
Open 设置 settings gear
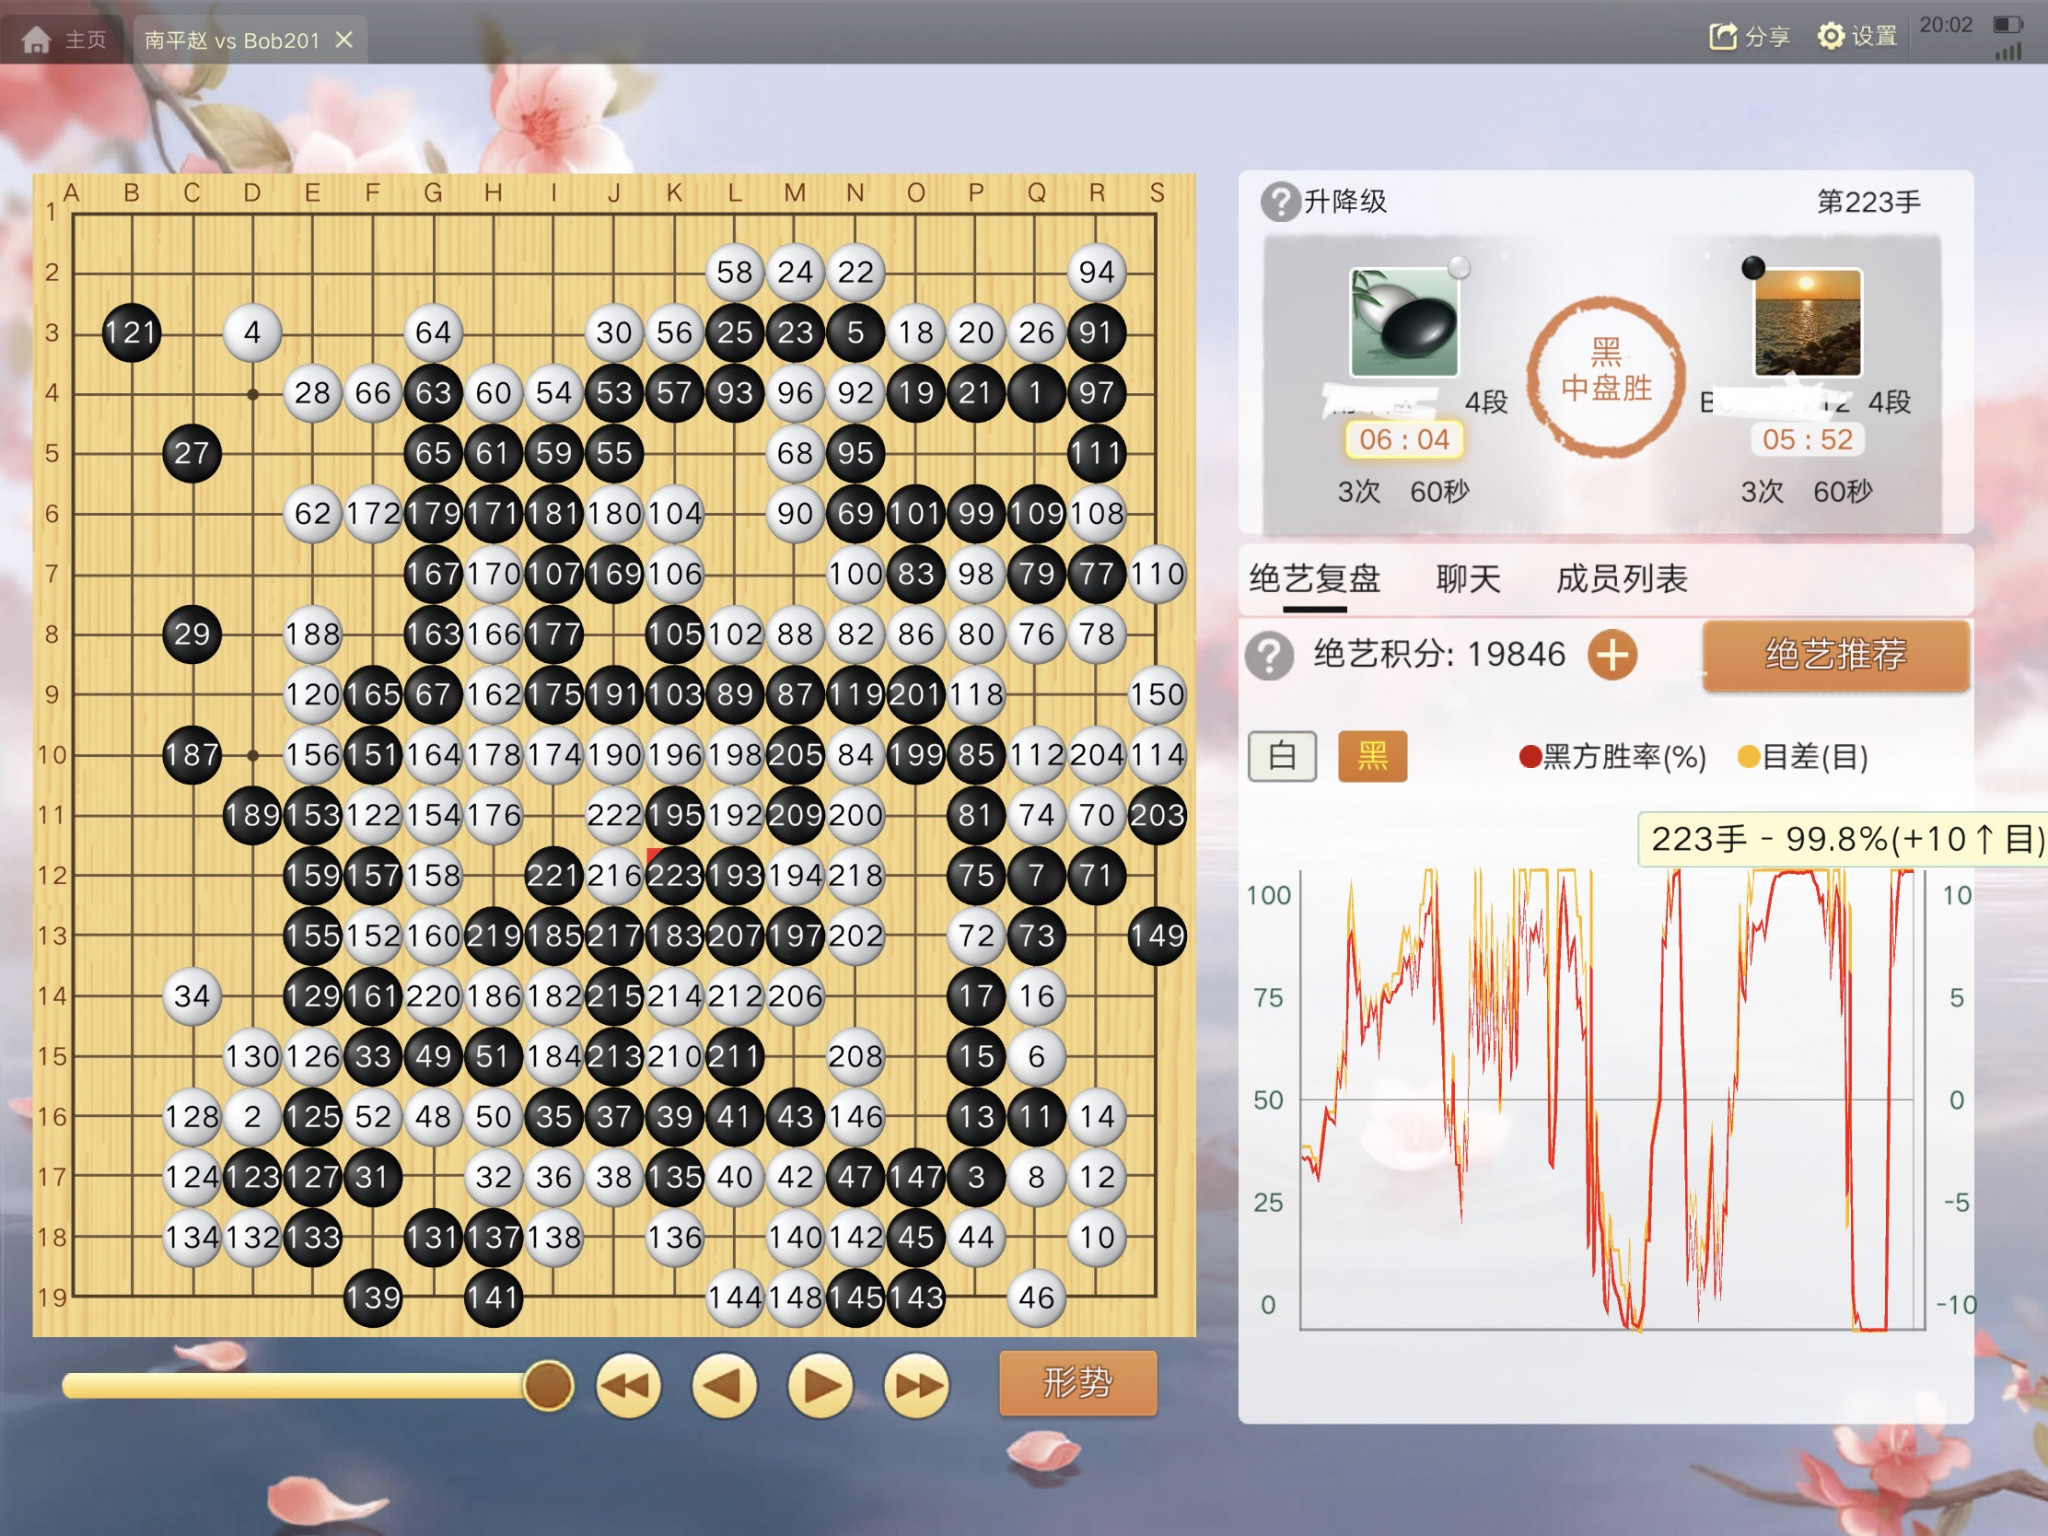(1857, 37)
